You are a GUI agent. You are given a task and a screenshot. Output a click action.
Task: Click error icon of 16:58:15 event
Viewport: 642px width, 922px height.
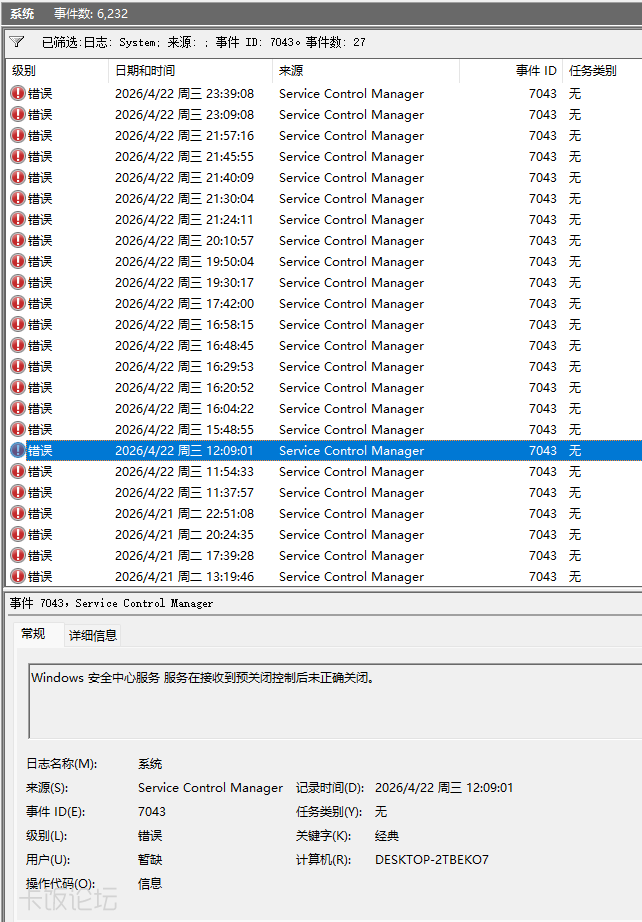(x=18, y=324)
